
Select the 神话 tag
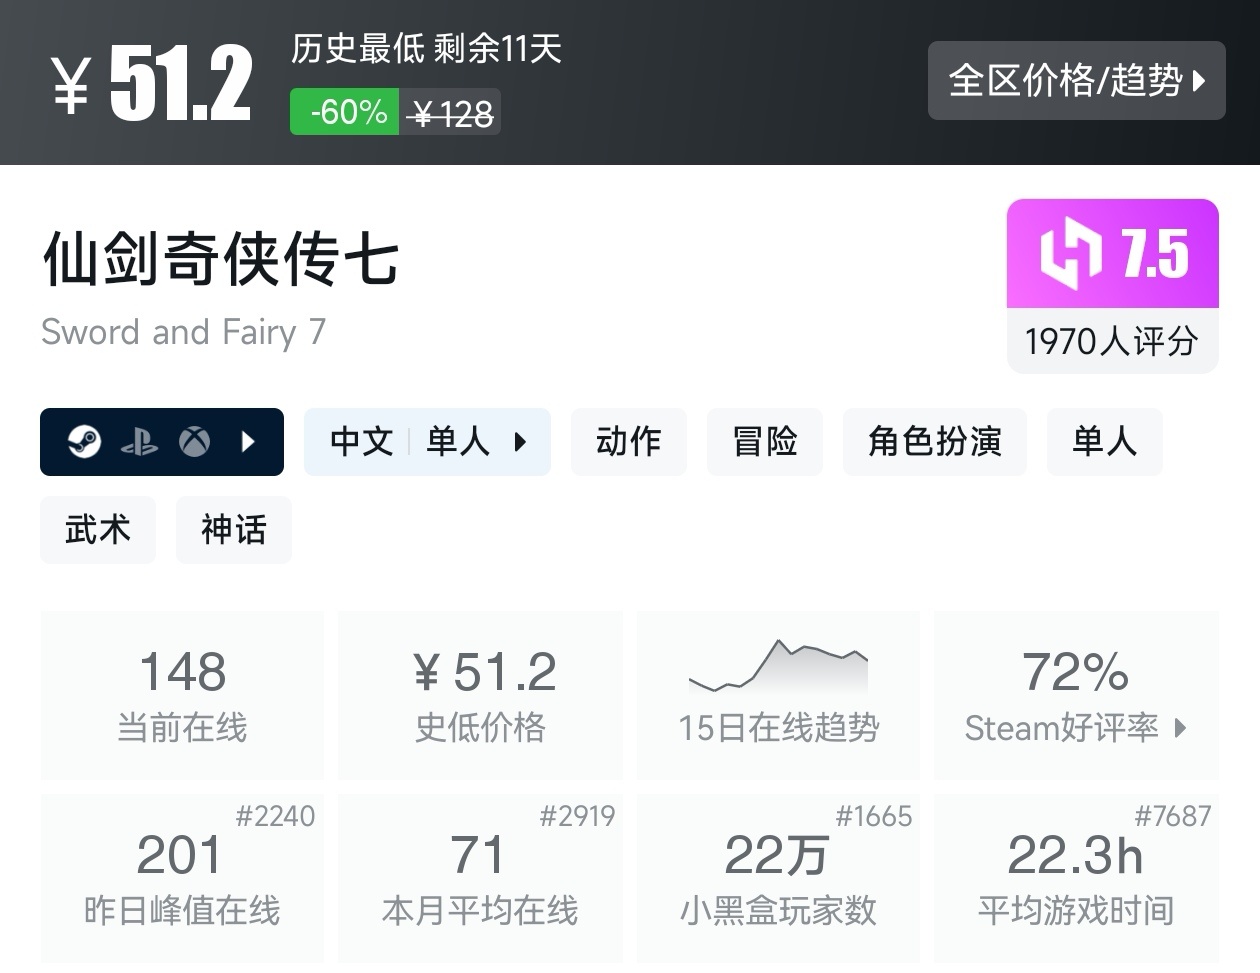(234, 530)
